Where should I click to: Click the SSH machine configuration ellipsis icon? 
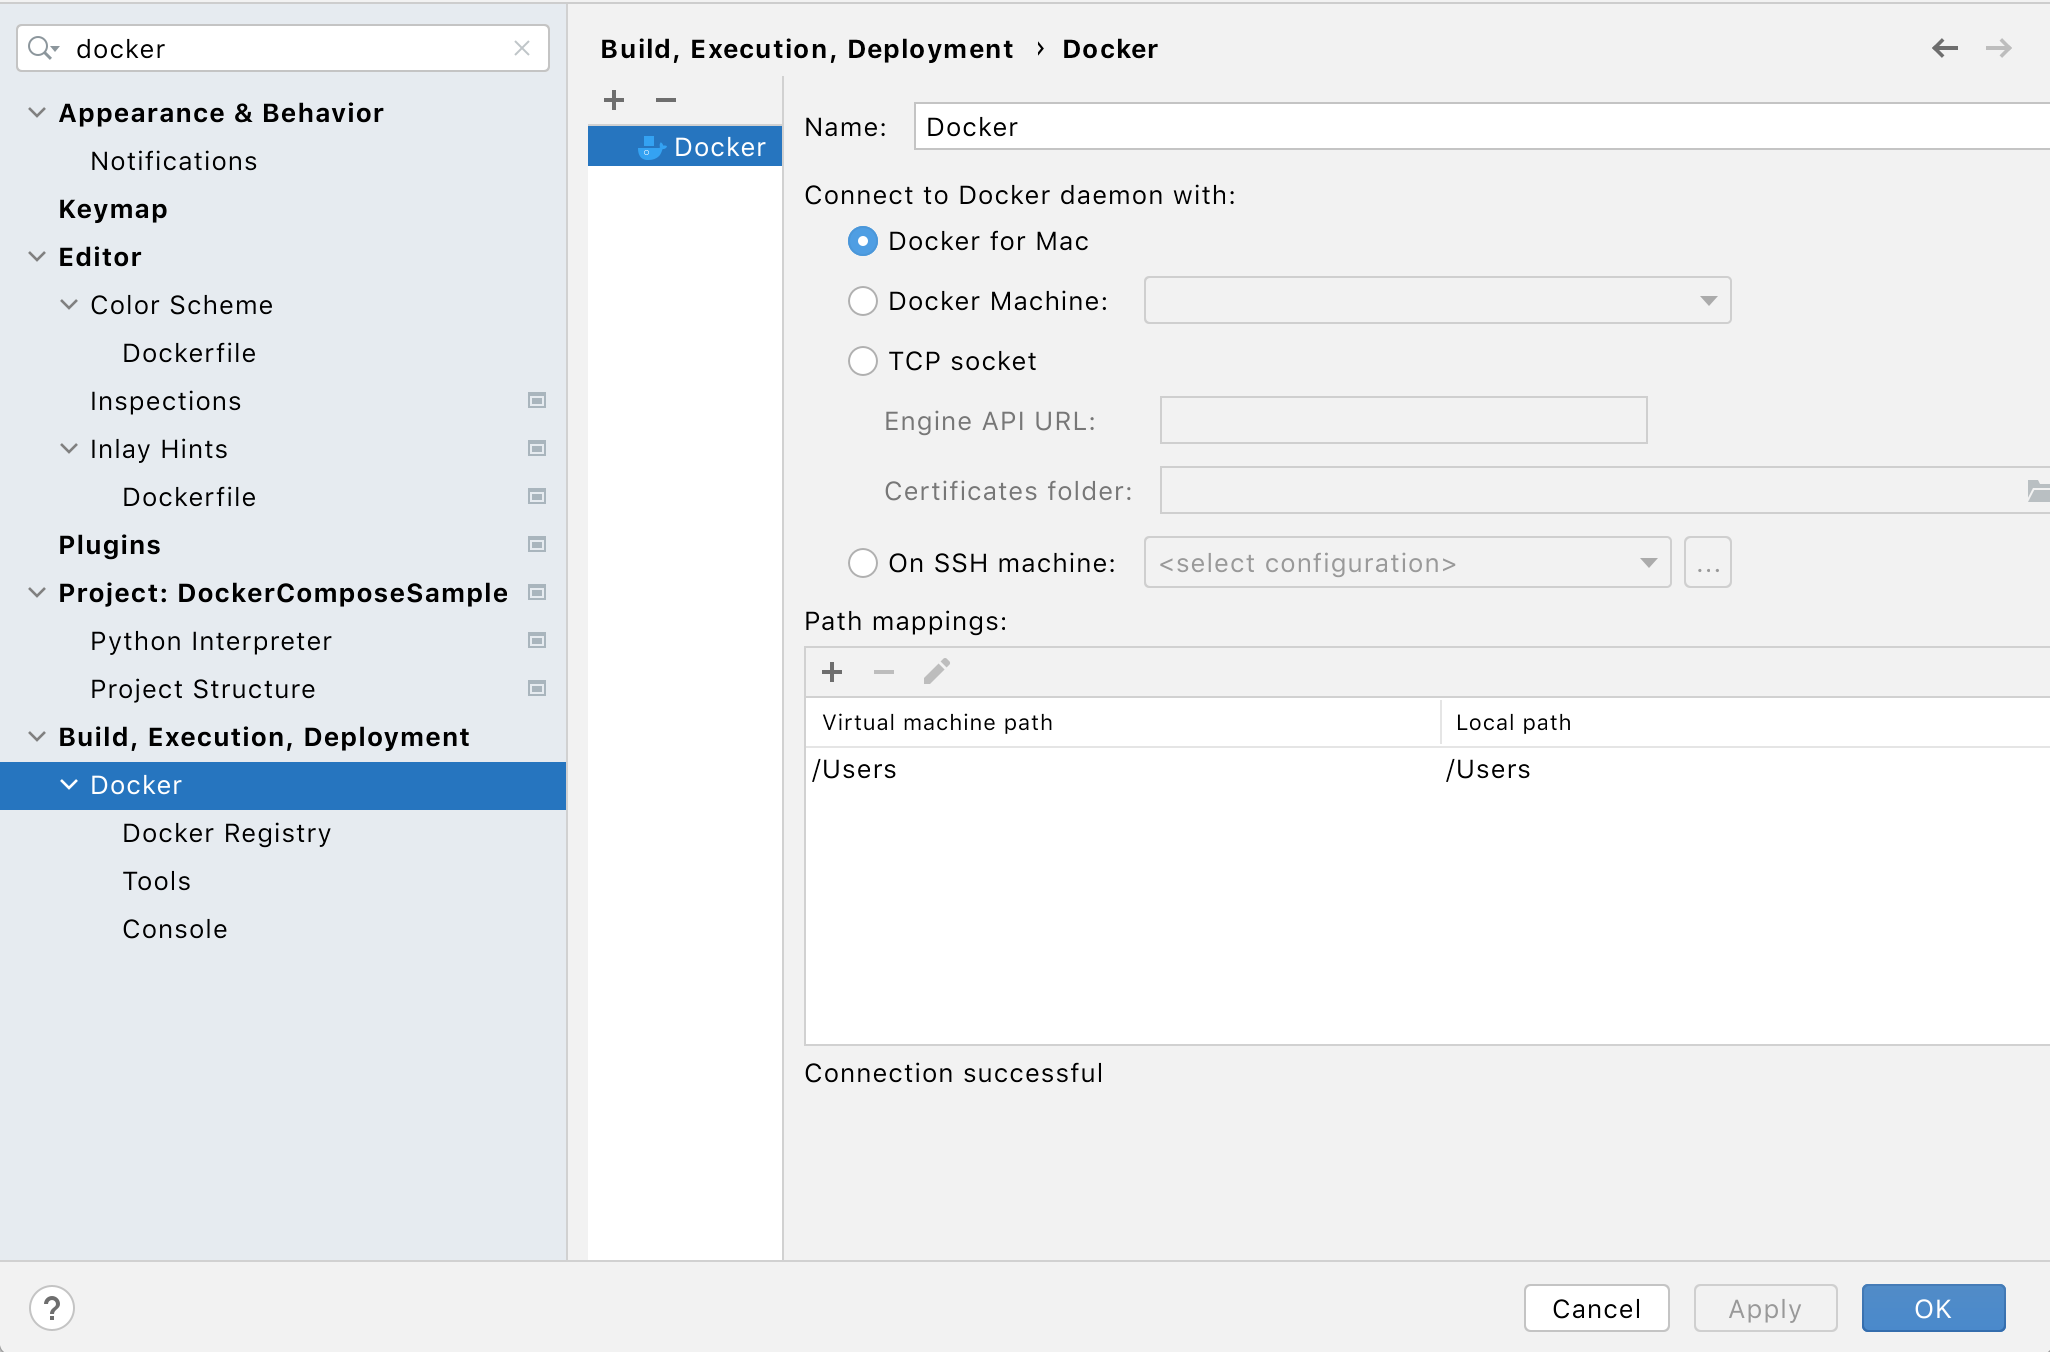(1708, 561)
